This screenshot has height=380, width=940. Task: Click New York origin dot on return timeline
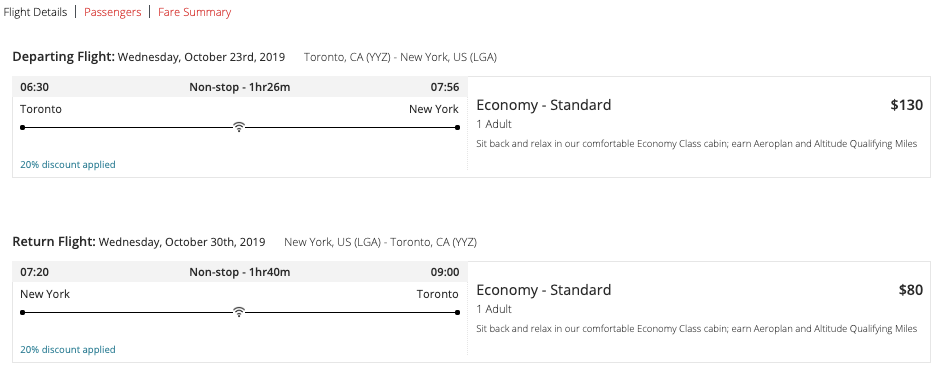coord(23,312)
